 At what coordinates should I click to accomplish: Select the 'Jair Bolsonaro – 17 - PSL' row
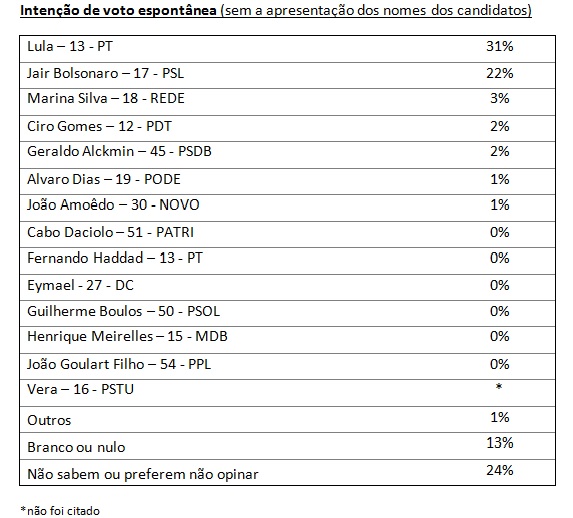(287, 75)
